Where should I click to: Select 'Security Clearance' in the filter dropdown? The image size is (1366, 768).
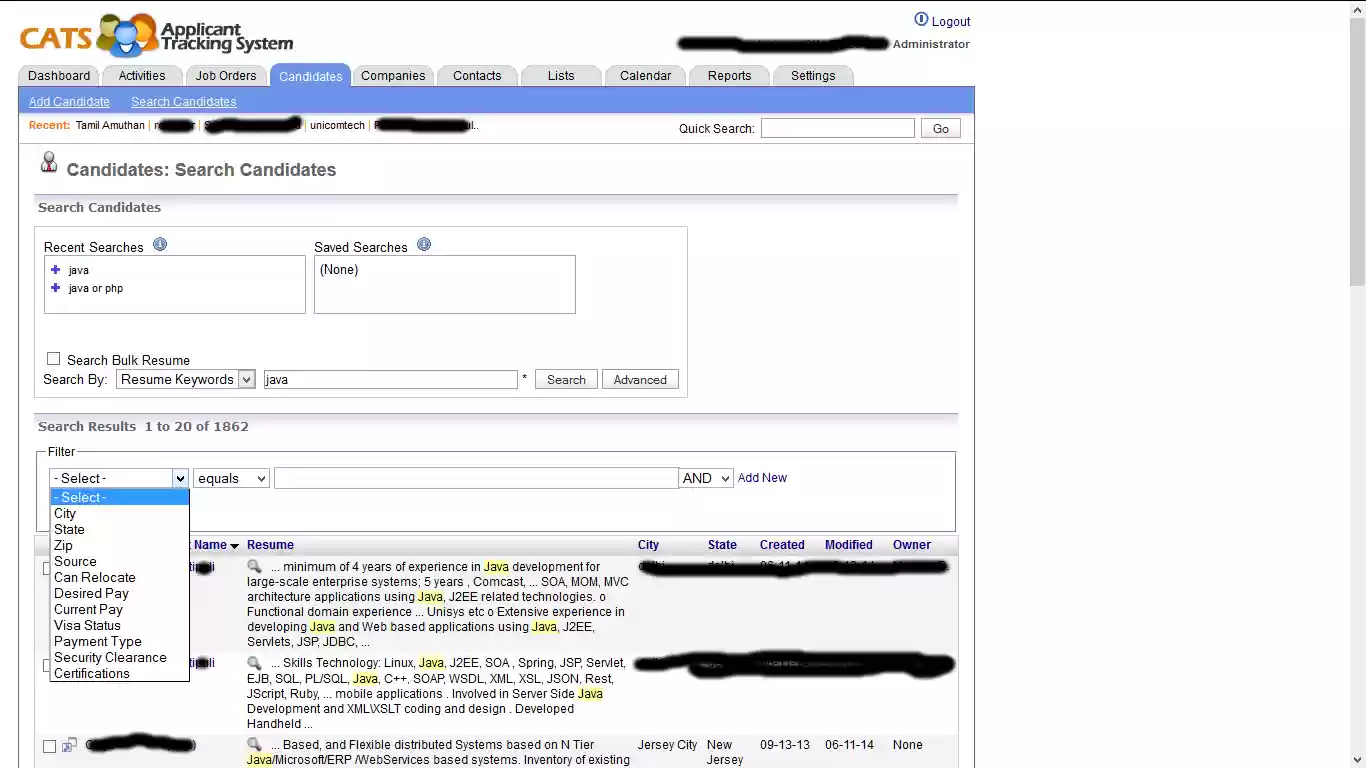click(x=110, y=657)
